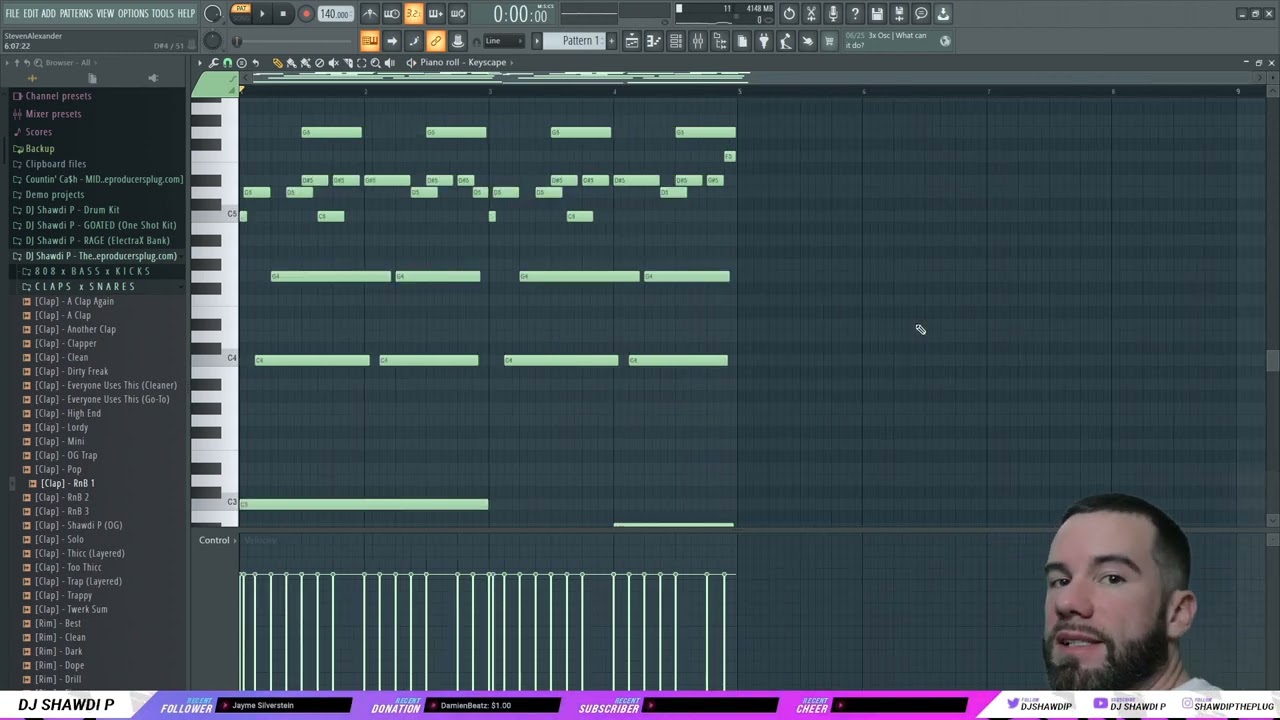
Task: Toggle PAT/SONG playback mode
Action: click(241, 14)
